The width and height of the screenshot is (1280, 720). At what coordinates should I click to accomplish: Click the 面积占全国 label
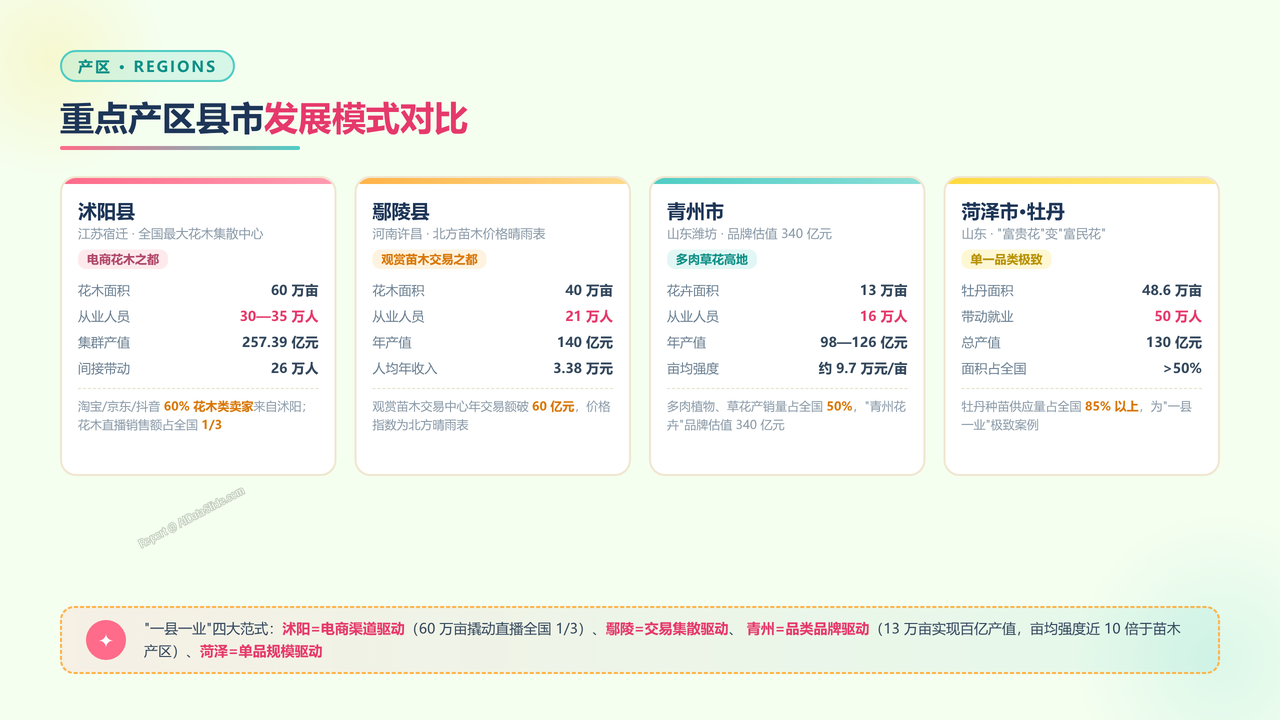tap(994, 368)
